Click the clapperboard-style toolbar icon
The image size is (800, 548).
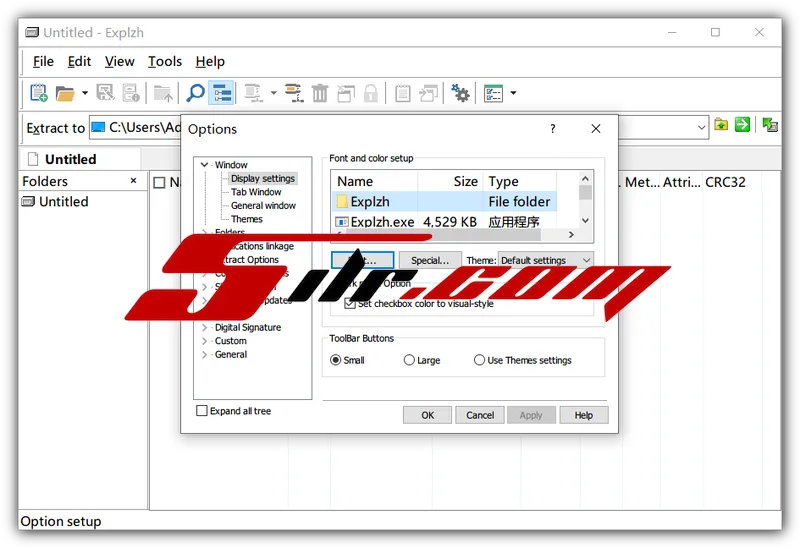(x=346, y=93)
